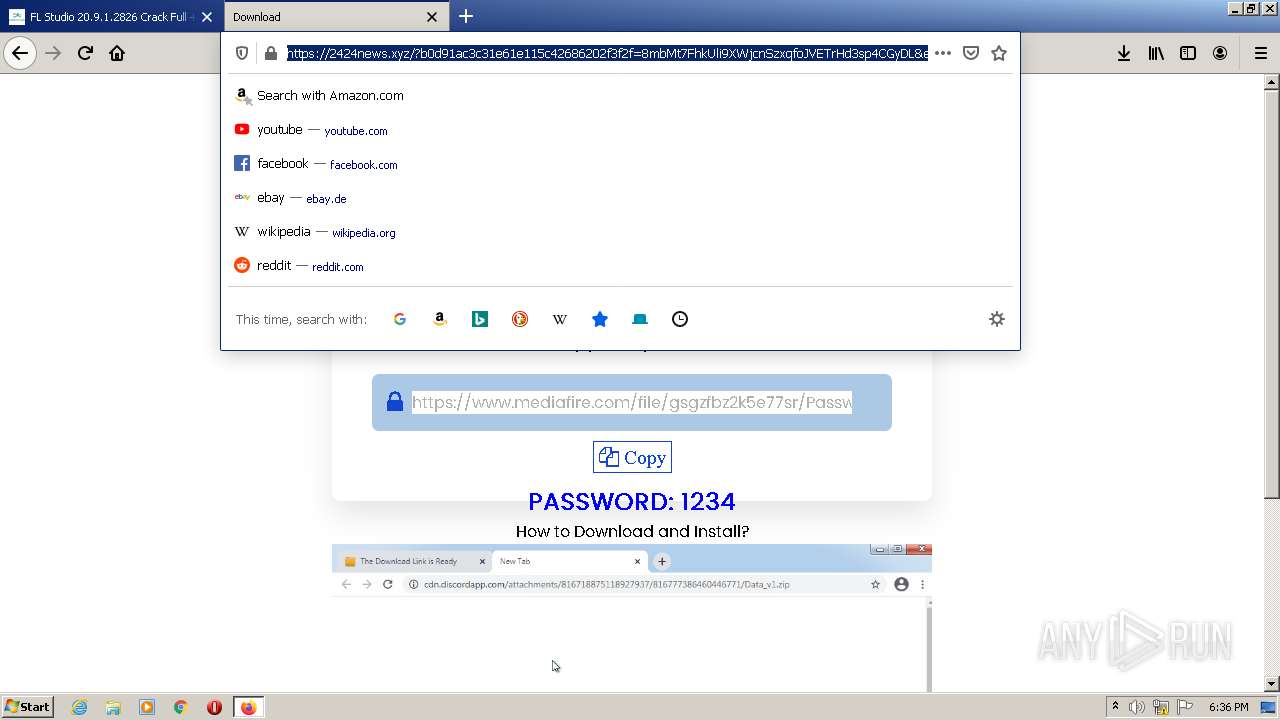The height and width of the screenshot is (720, 1280).
Task: Save page to Pocket icon
Action: (x=971, y=53)
